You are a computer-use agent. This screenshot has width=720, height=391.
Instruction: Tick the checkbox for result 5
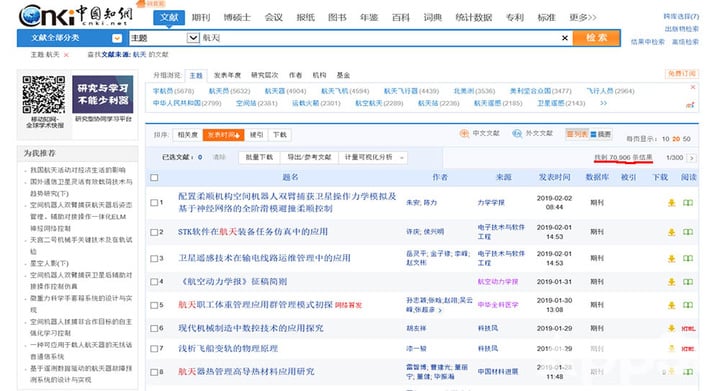point(154,305)
